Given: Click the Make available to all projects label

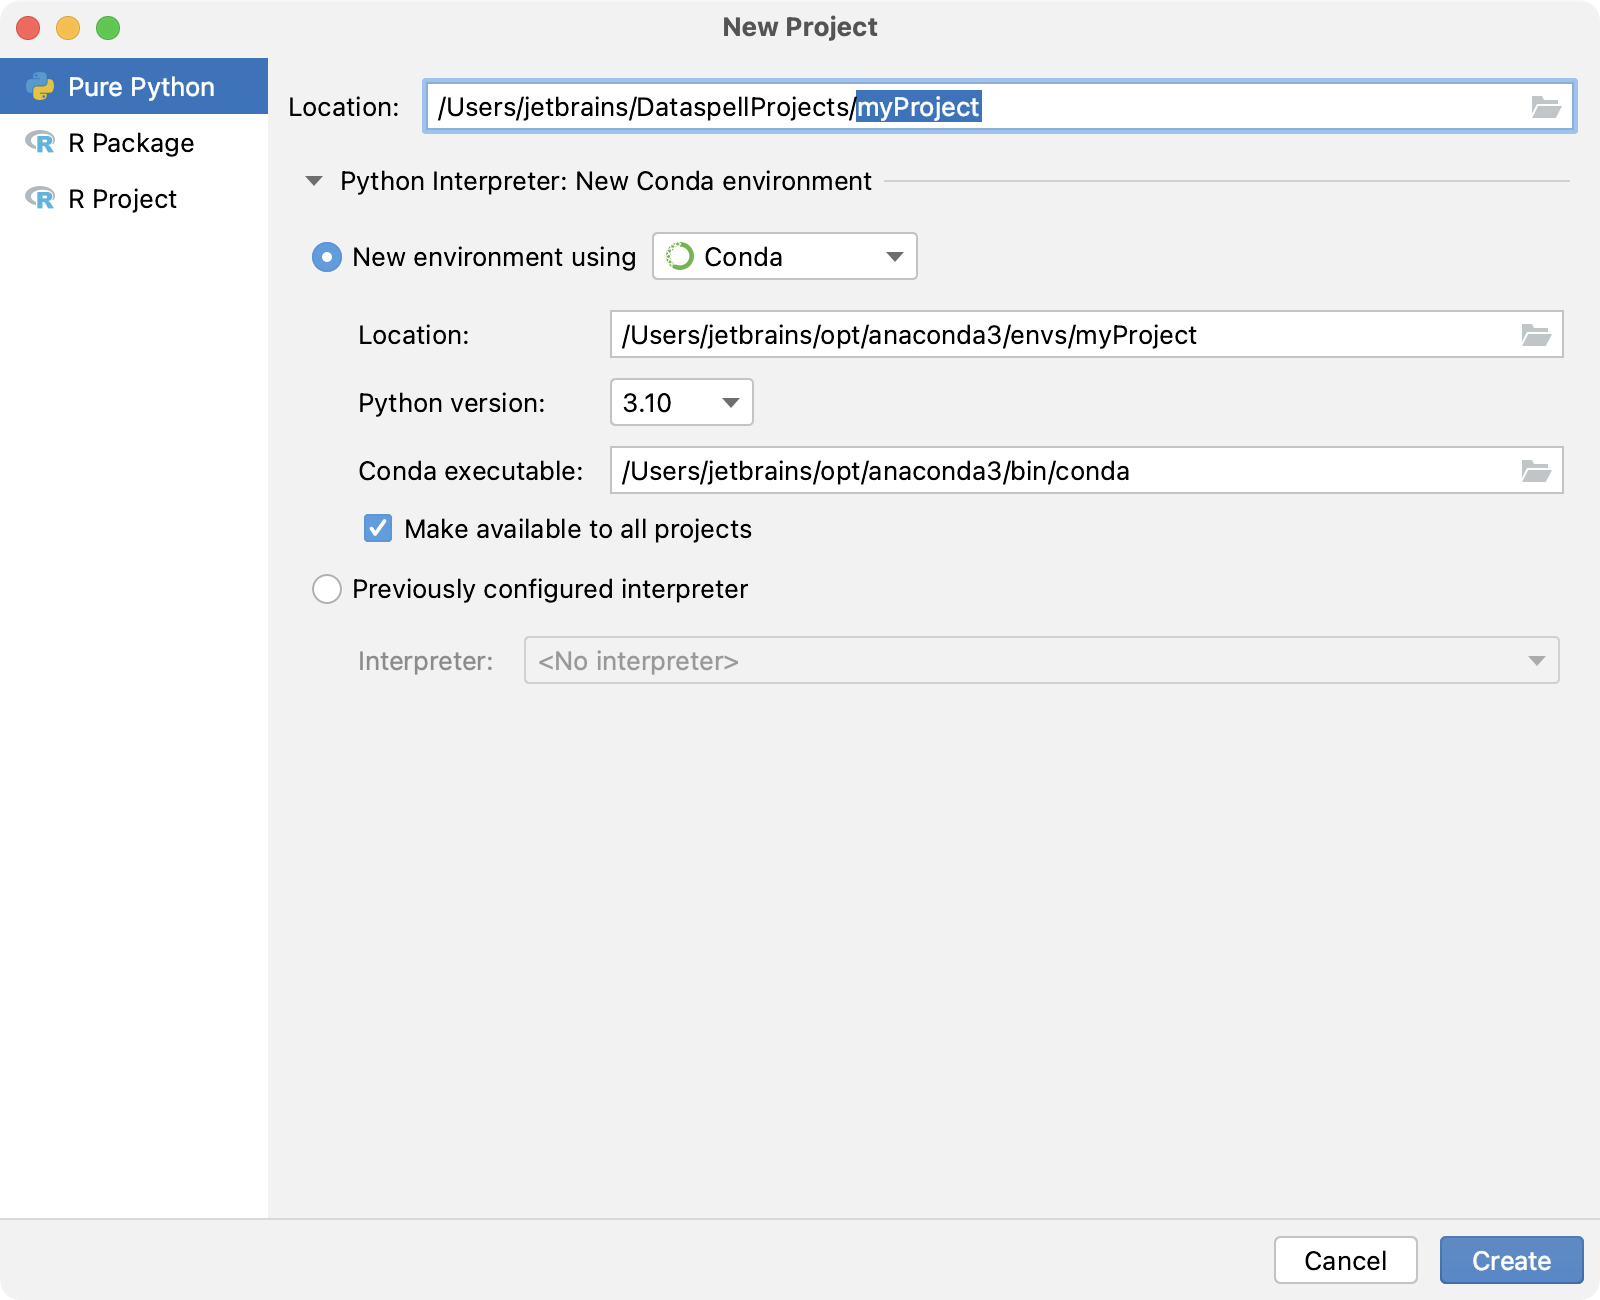Looking at the screenshot, I should pos(578,529).
